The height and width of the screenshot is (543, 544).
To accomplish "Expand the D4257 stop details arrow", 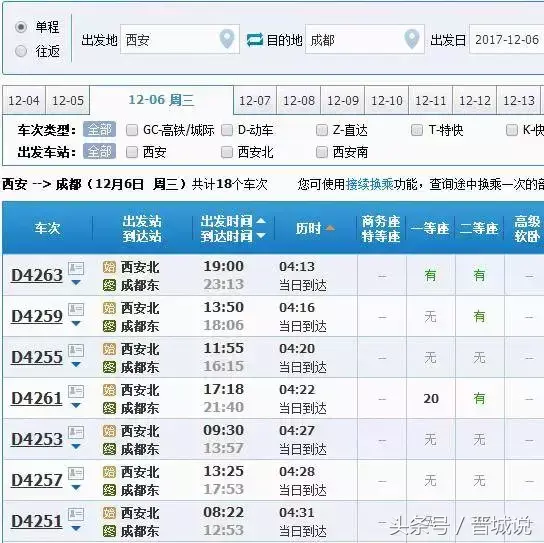I will [76, 487].
